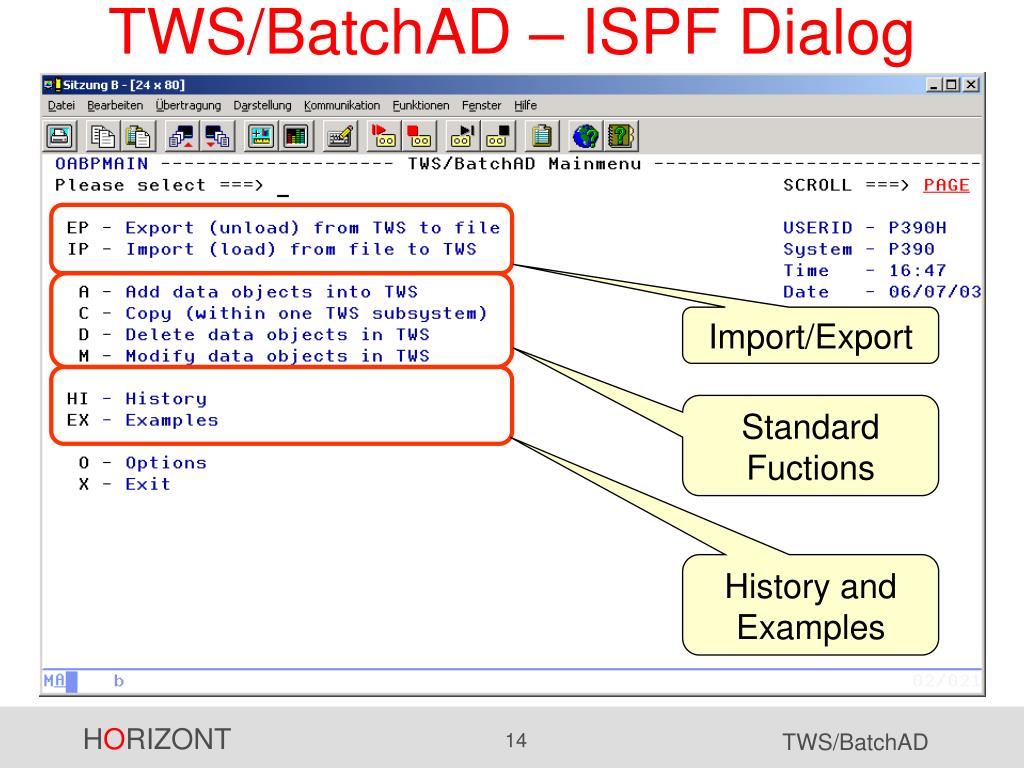Open the green Help book icon
This screenshot has width=1024, height=768.
(621, 136)
